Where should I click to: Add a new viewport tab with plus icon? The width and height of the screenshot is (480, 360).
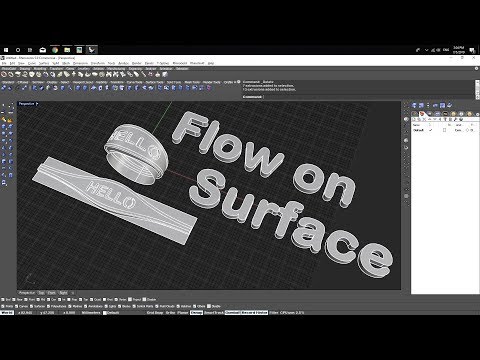pos(72,293)
